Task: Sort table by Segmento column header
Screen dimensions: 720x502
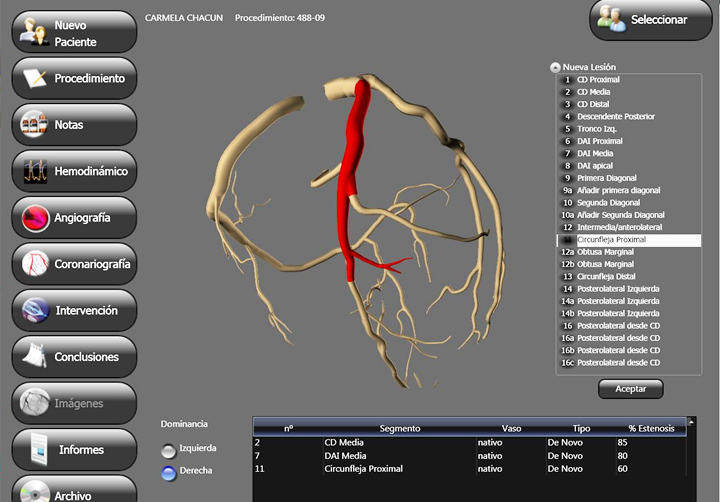Action: pos(399,428)
